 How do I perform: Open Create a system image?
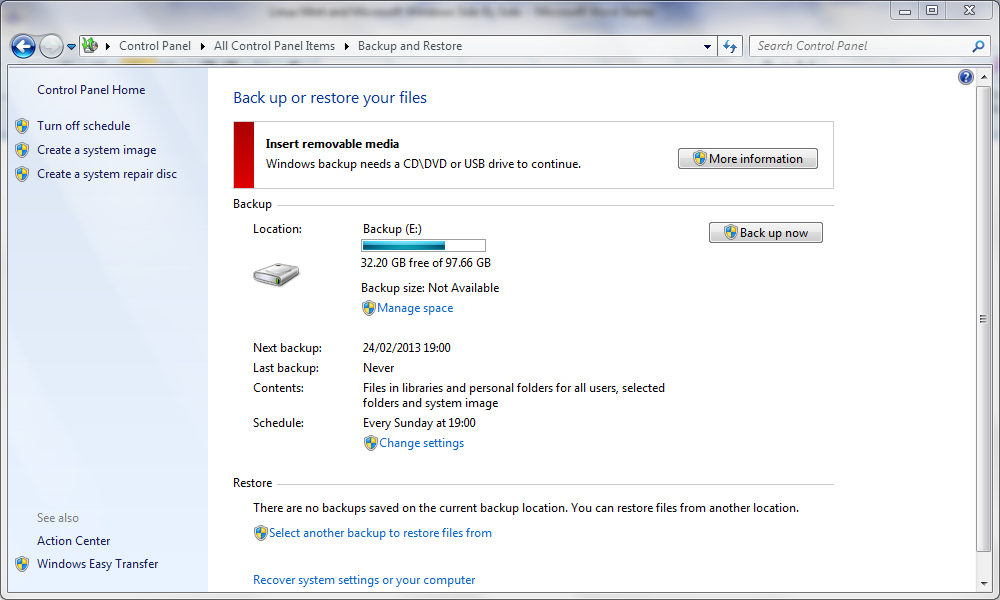96,150
